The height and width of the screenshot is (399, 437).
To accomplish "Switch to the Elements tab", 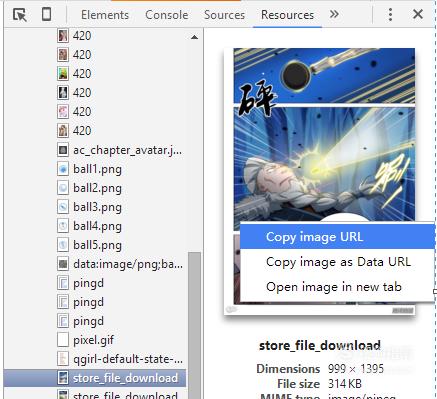I will click(x=105, y=15).
